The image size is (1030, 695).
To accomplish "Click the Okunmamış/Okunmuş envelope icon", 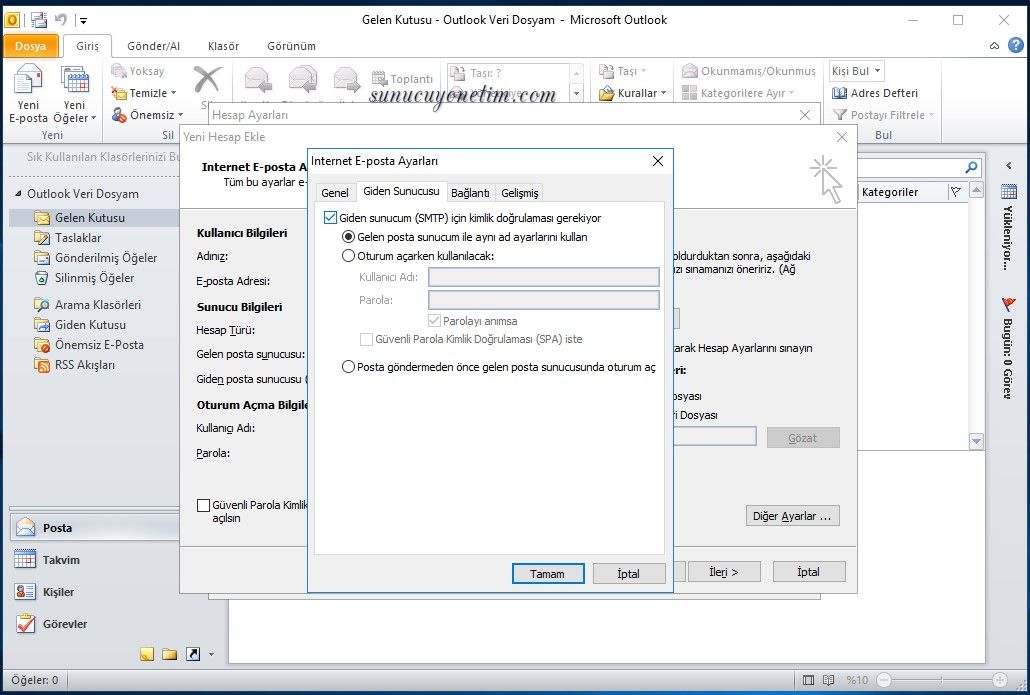I will pos(689,71).
